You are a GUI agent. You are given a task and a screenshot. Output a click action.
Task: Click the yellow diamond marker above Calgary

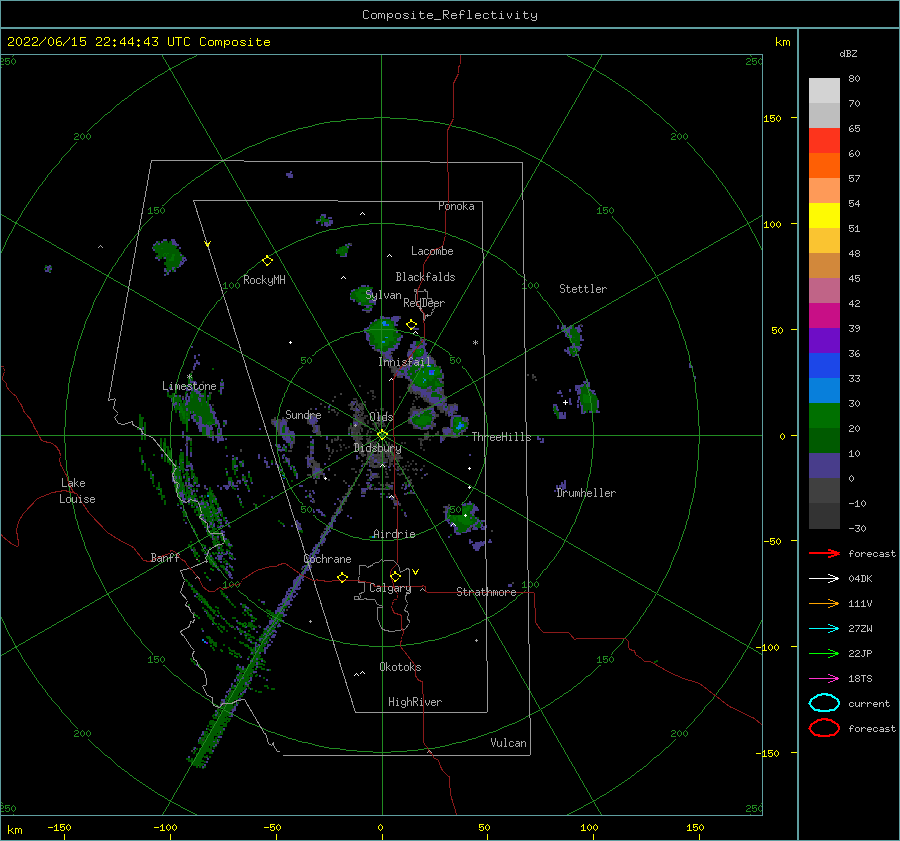pos(395,576)
